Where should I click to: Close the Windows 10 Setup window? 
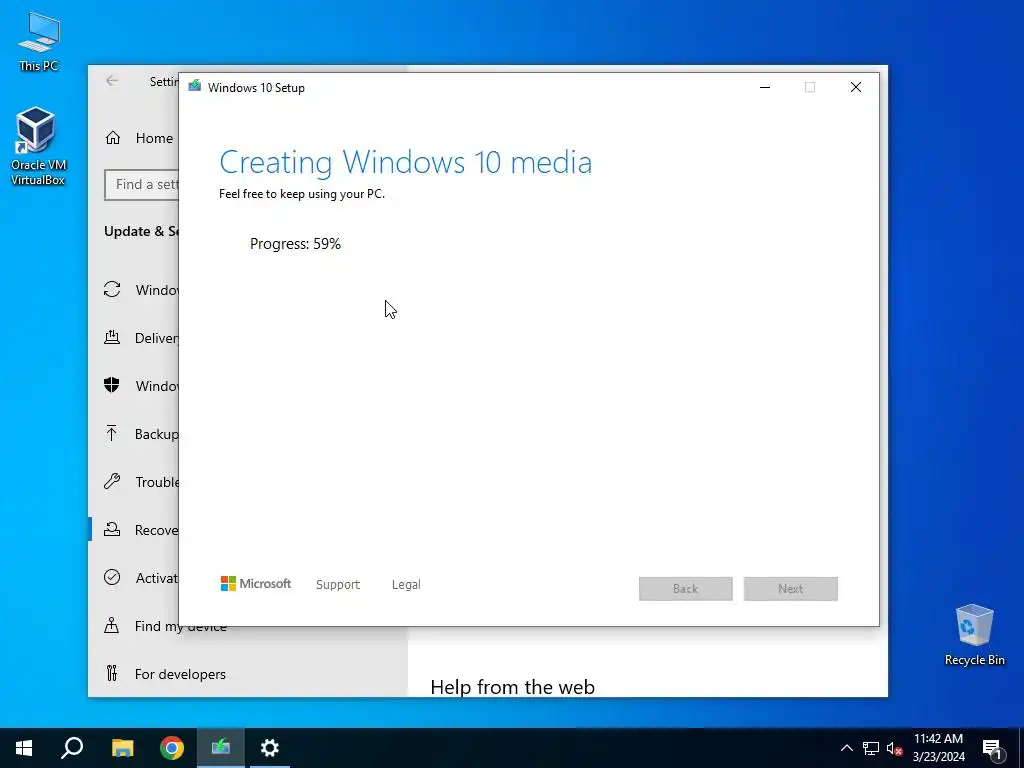(x=856, y=87)
